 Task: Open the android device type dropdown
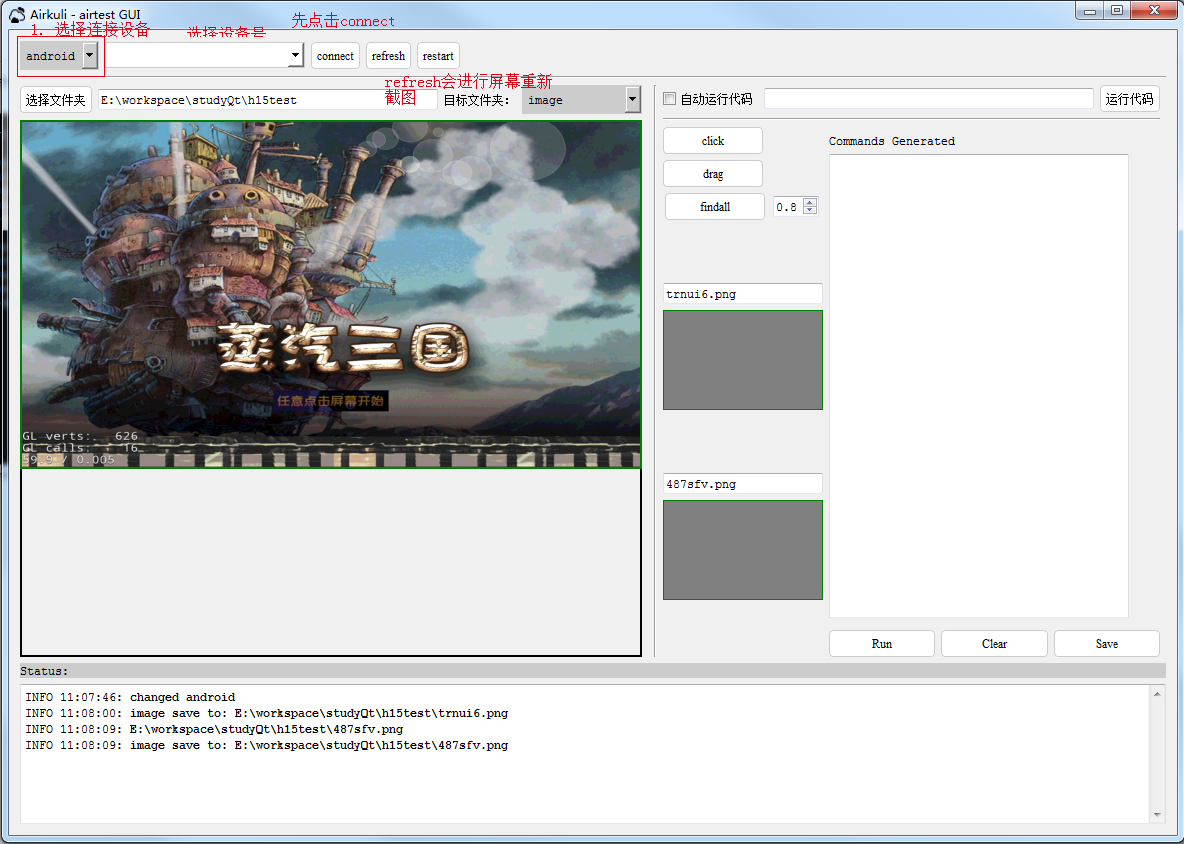[x=60, y=56]
